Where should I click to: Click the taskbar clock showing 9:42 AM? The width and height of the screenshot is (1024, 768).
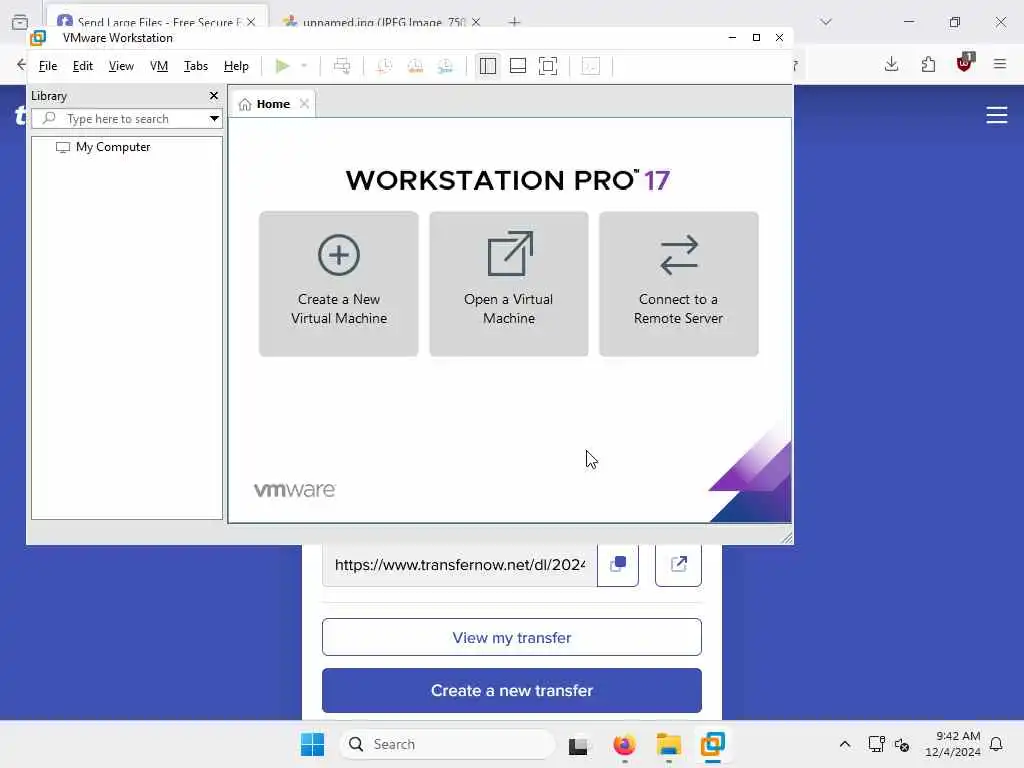point(953,744)
